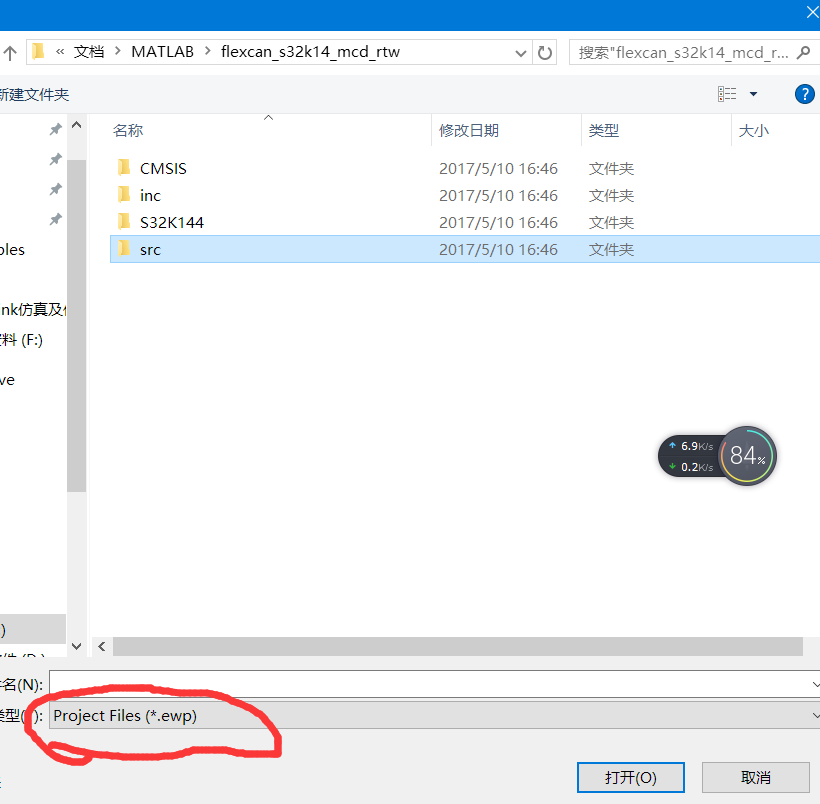This screenshot has width=820, height=804.
Task: Select the src folder name
Action: [x=150, y=250]
